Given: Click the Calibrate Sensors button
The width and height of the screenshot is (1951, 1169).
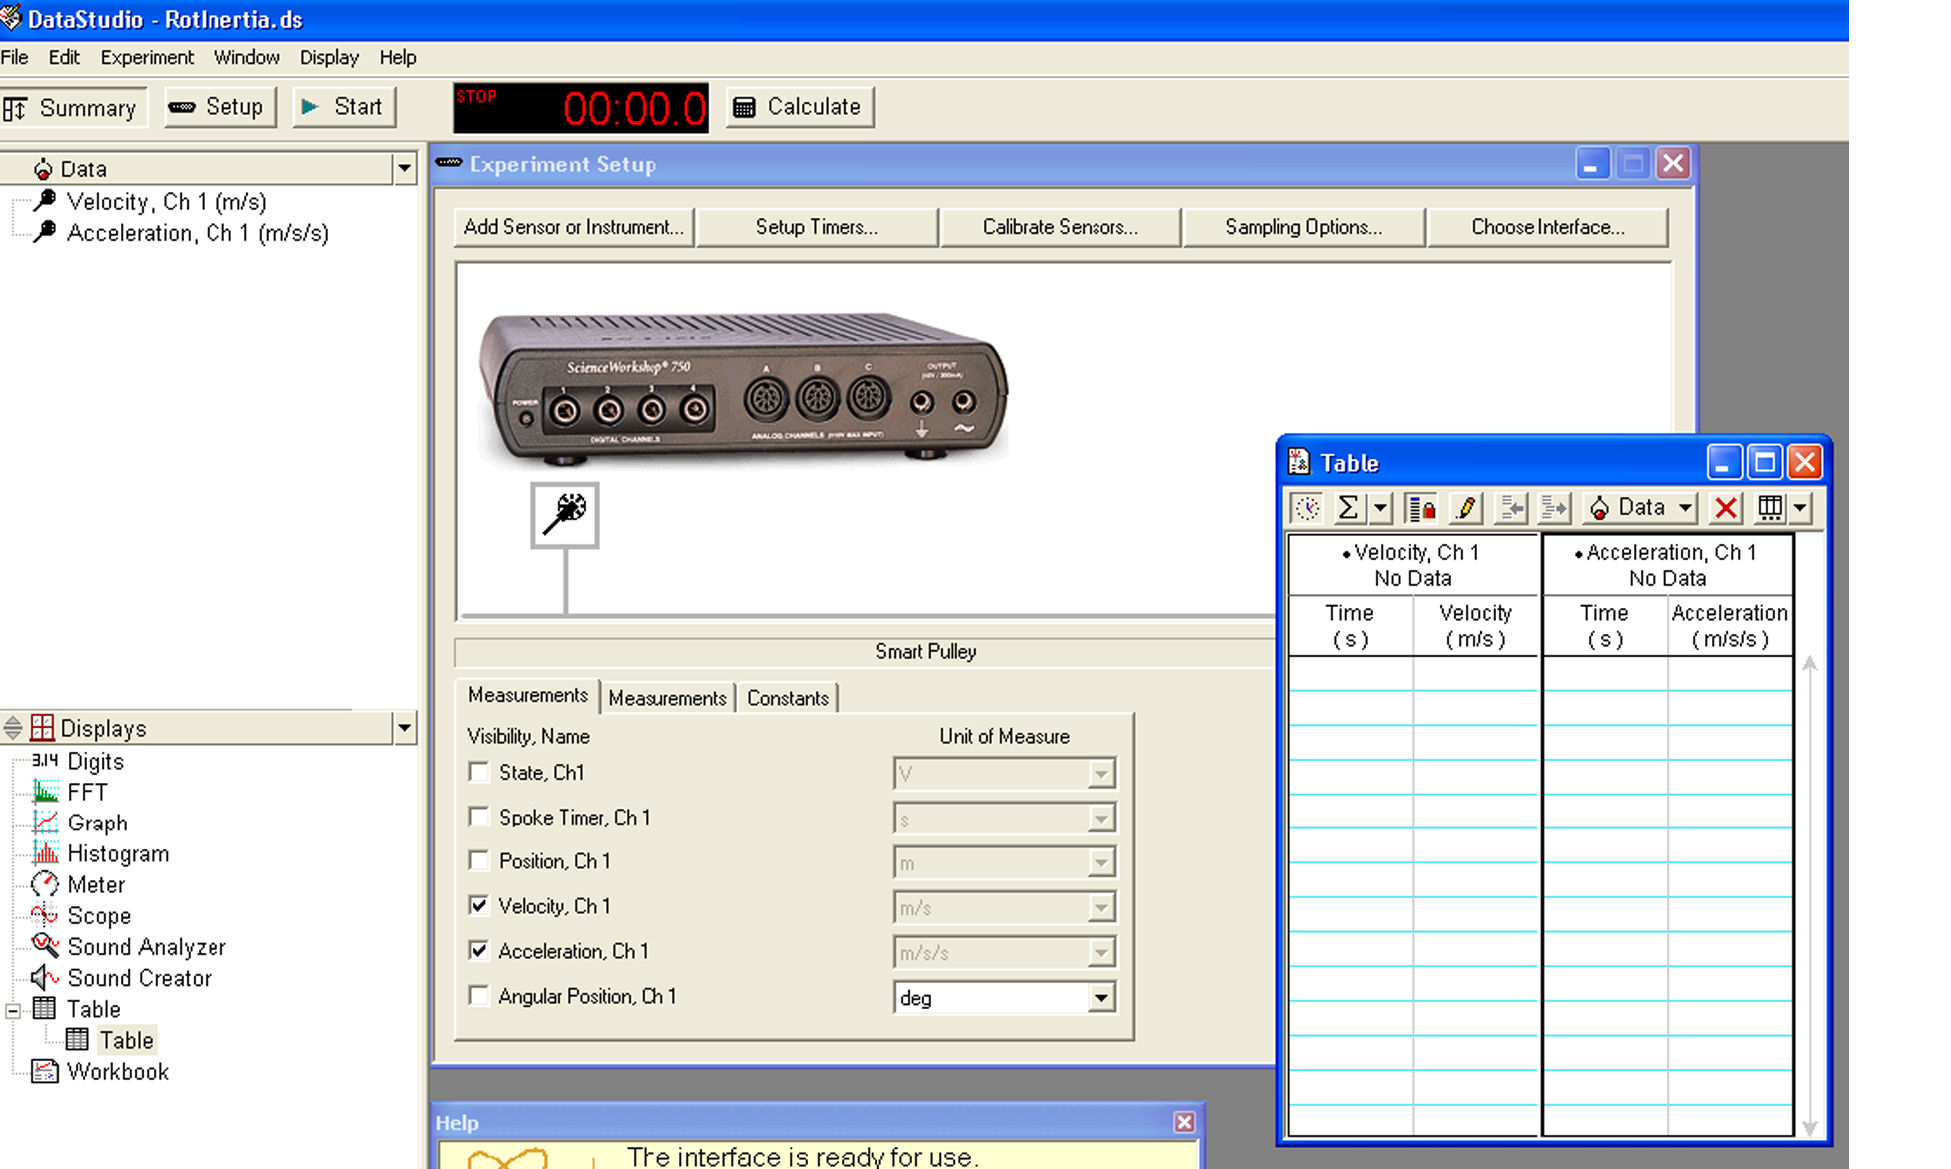Looking at the screenshot, I should (1060, 227).
